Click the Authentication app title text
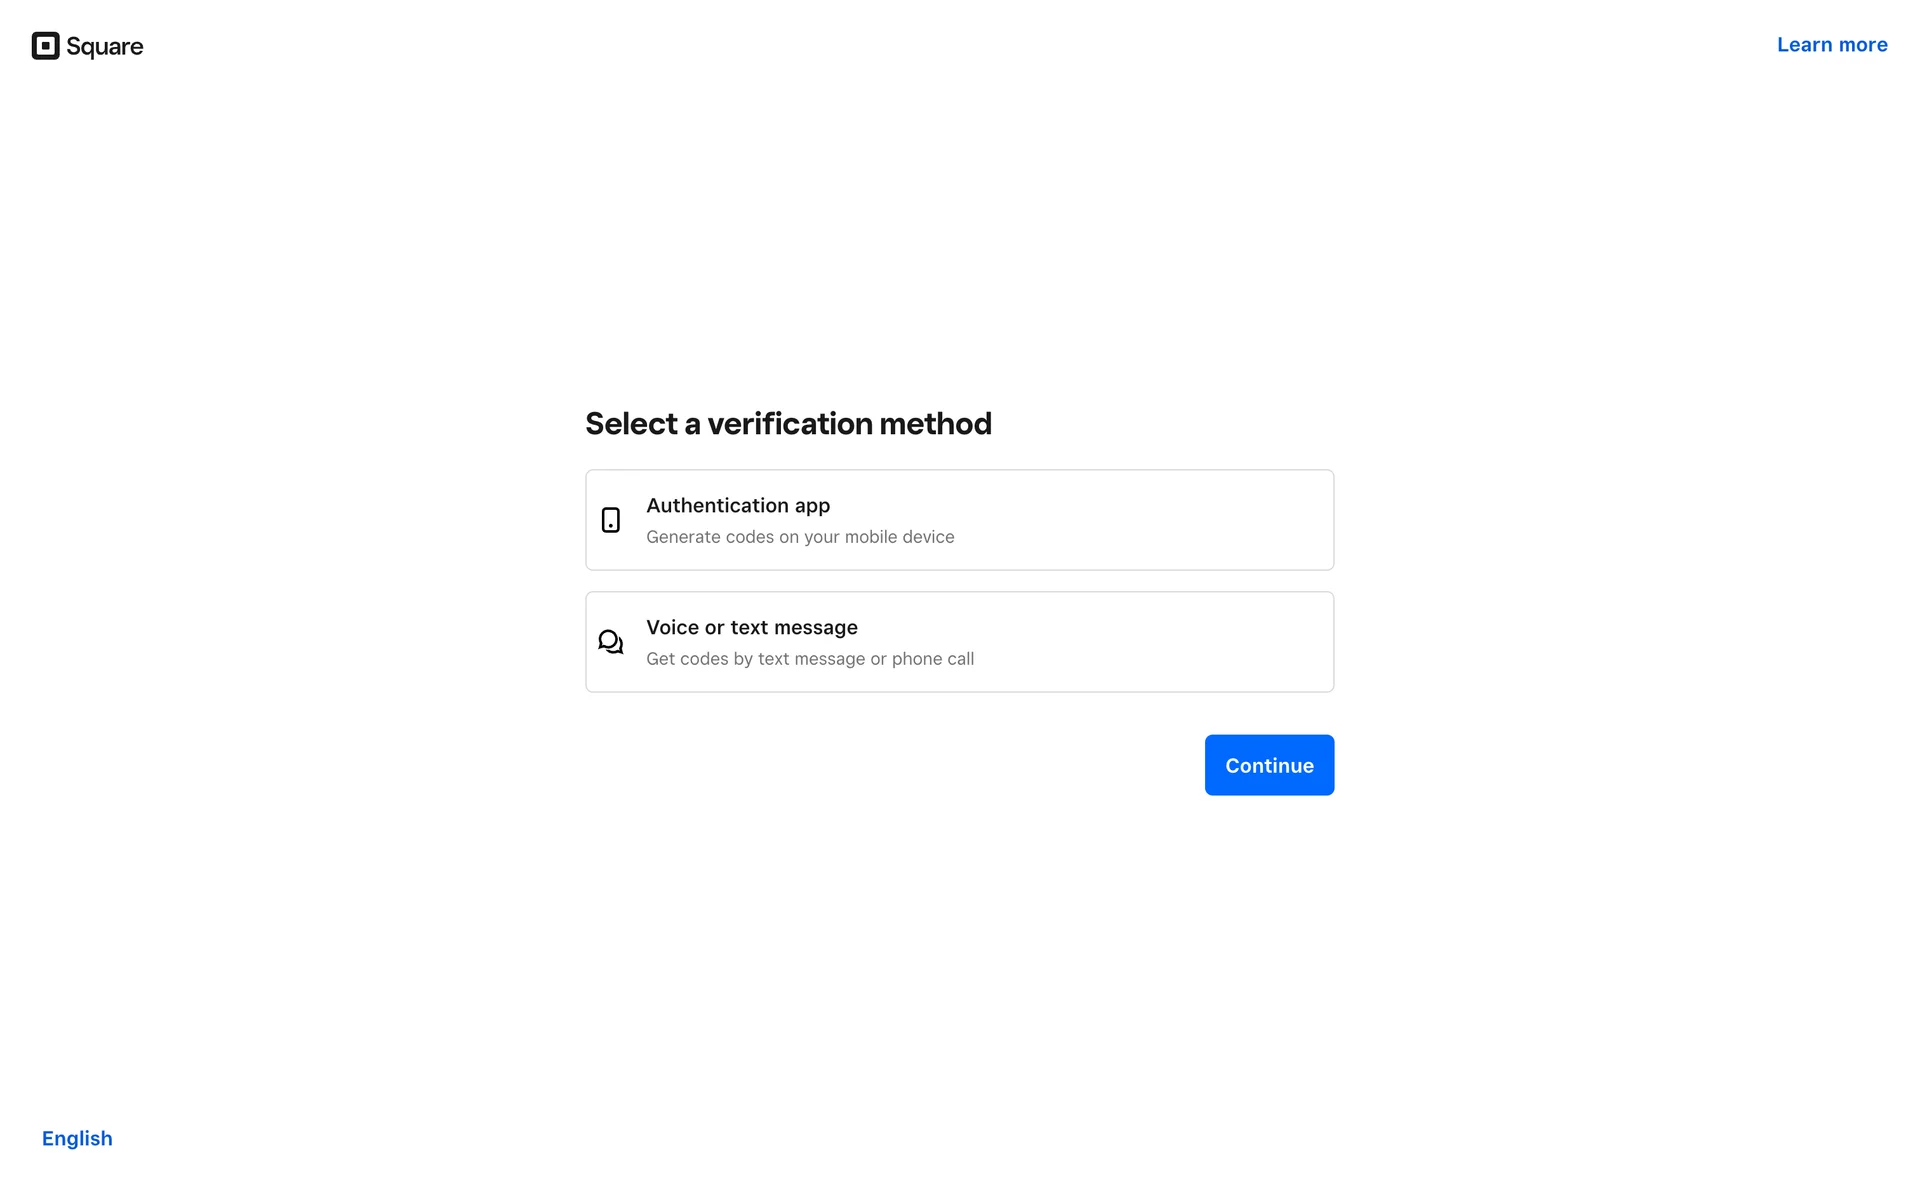The image size is (1920, 1200). coord(738,506)
